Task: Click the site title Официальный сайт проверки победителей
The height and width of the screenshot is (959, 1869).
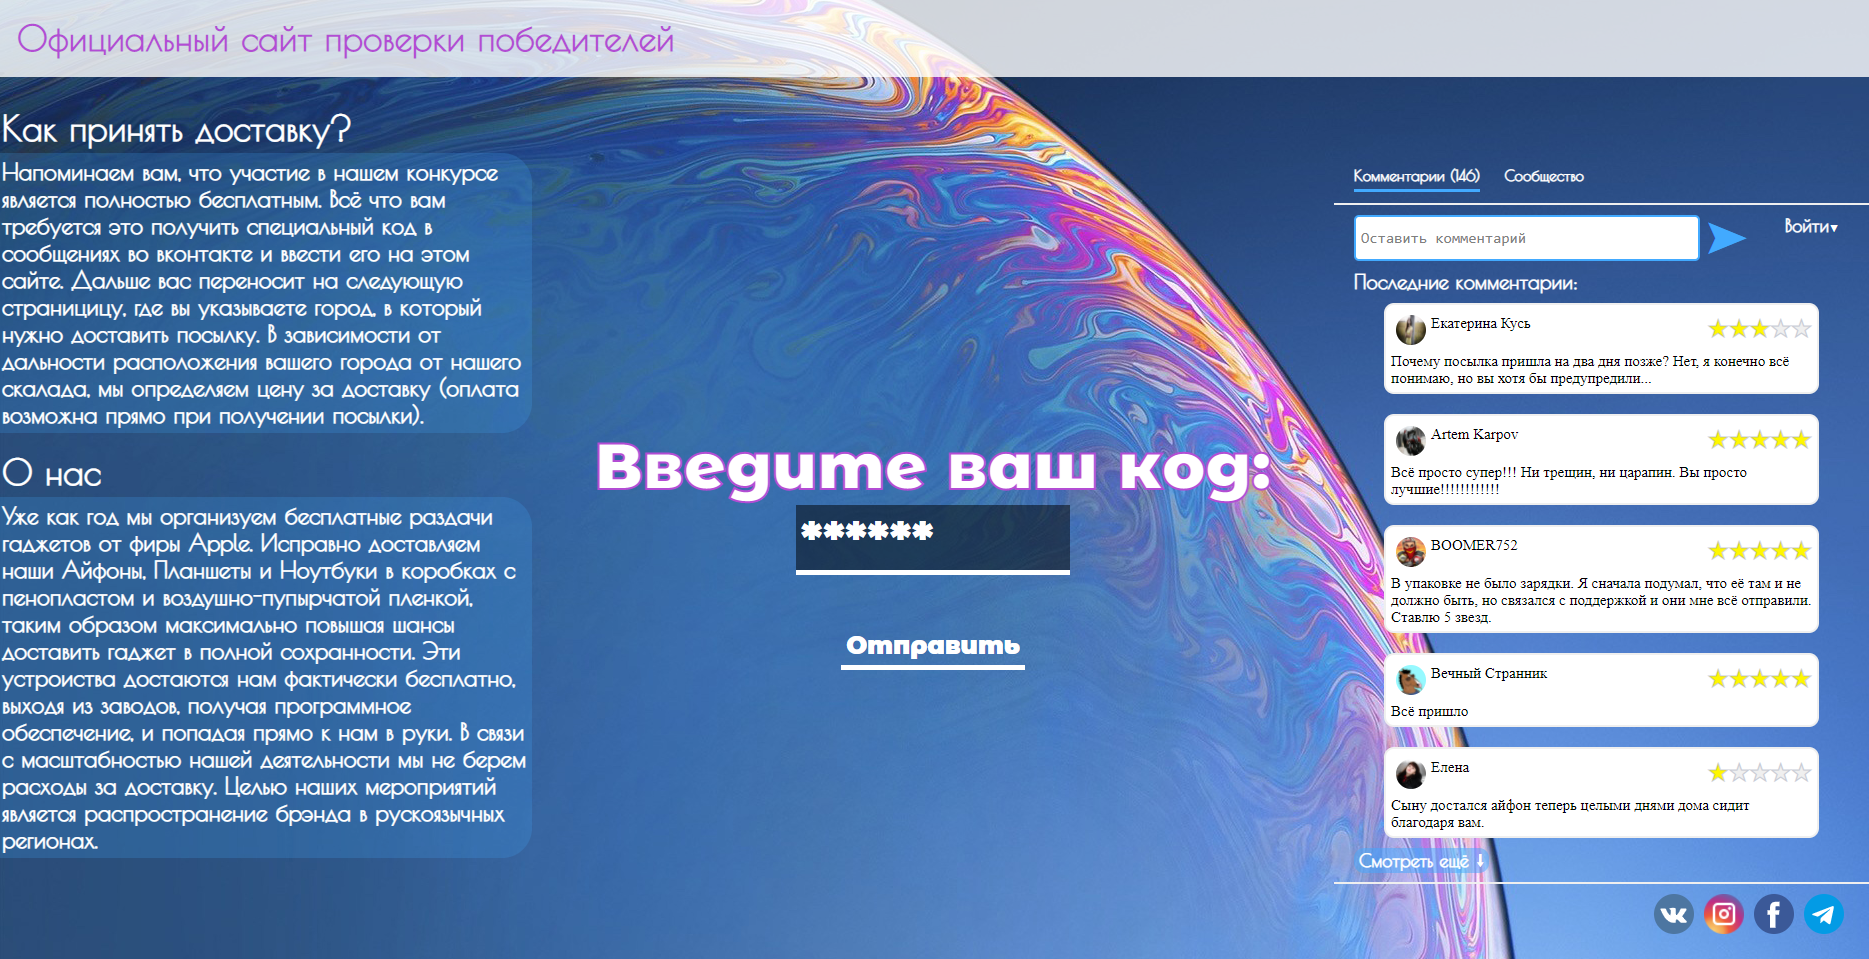Action: [345, 40]
